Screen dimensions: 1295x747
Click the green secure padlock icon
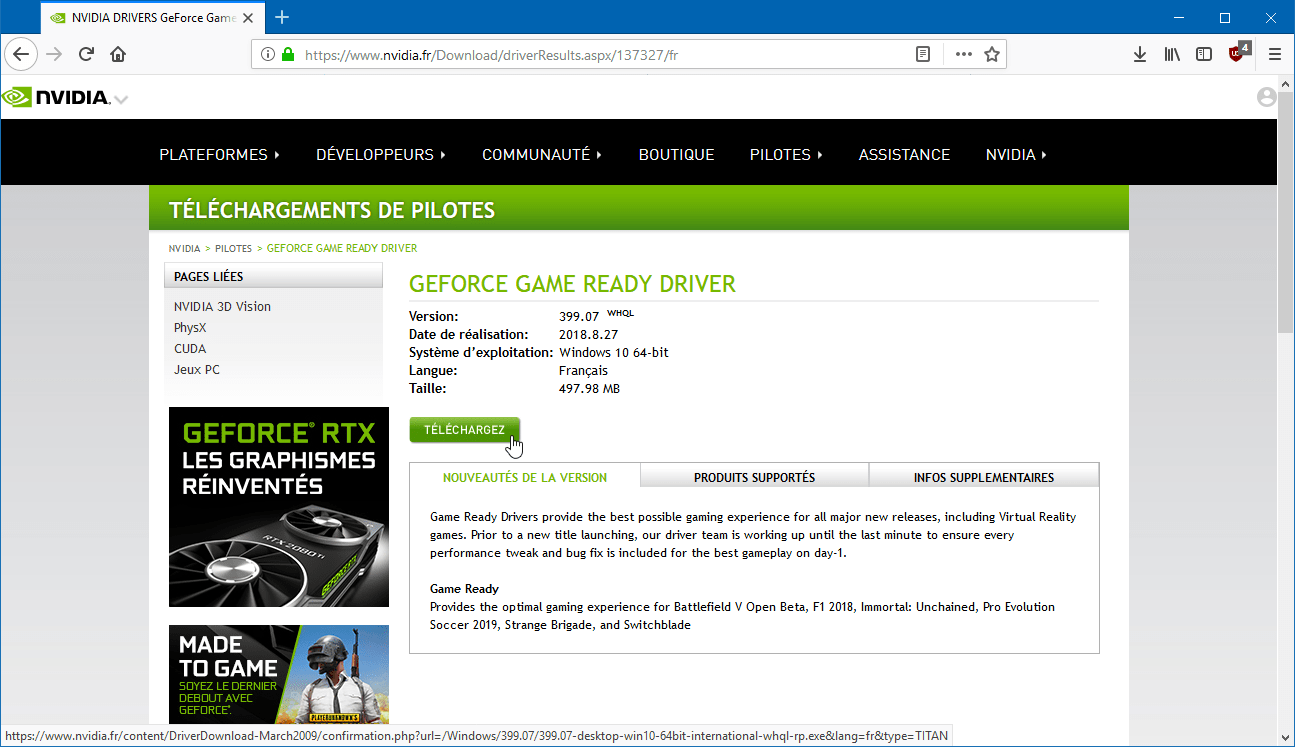pyautogui.click(x=288, y=55)
